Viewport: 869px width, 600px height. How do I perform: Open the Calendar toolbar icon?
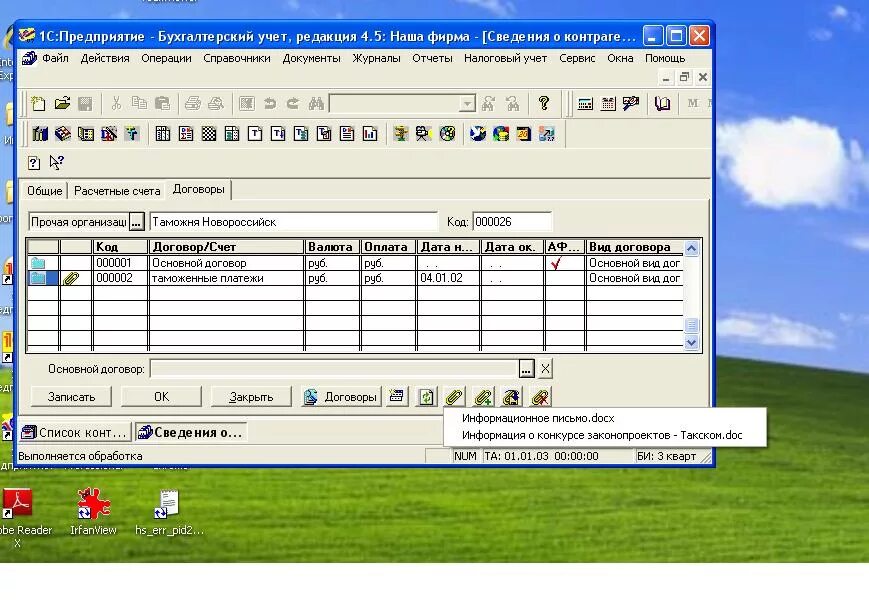[x=608, y=104]
